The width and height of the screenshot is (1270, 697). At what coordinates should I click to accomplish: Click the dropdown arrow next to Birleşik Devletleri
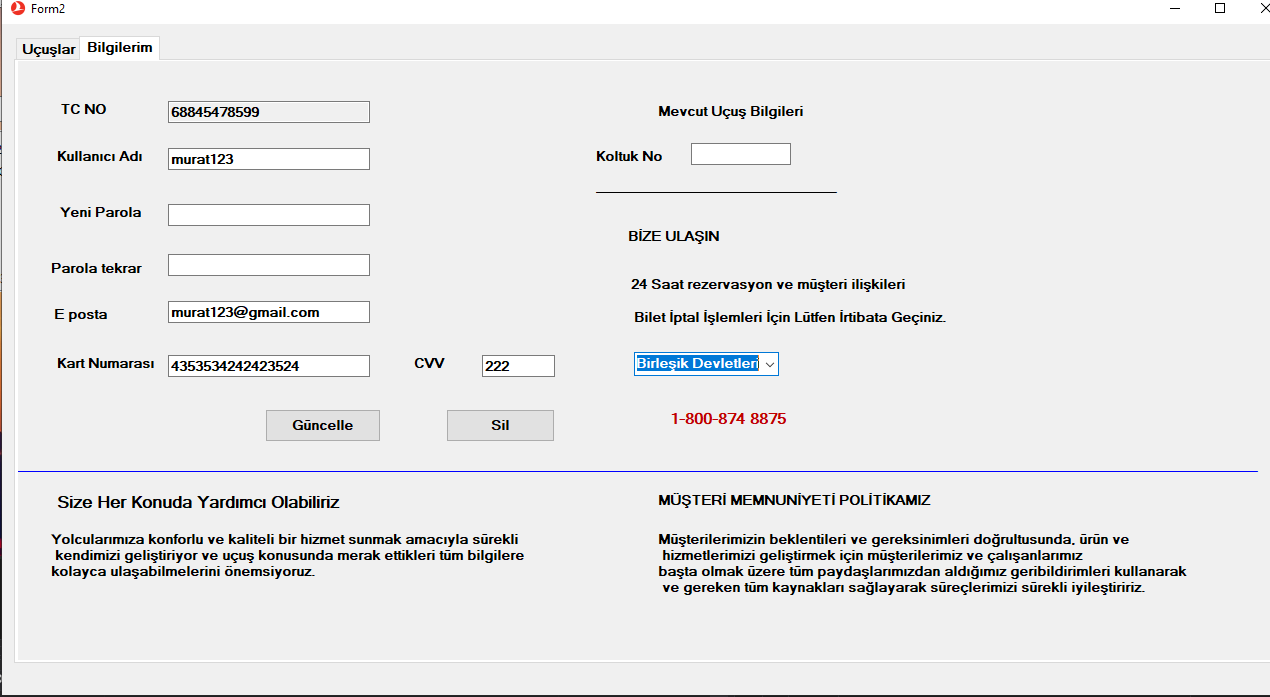[770, 363]
